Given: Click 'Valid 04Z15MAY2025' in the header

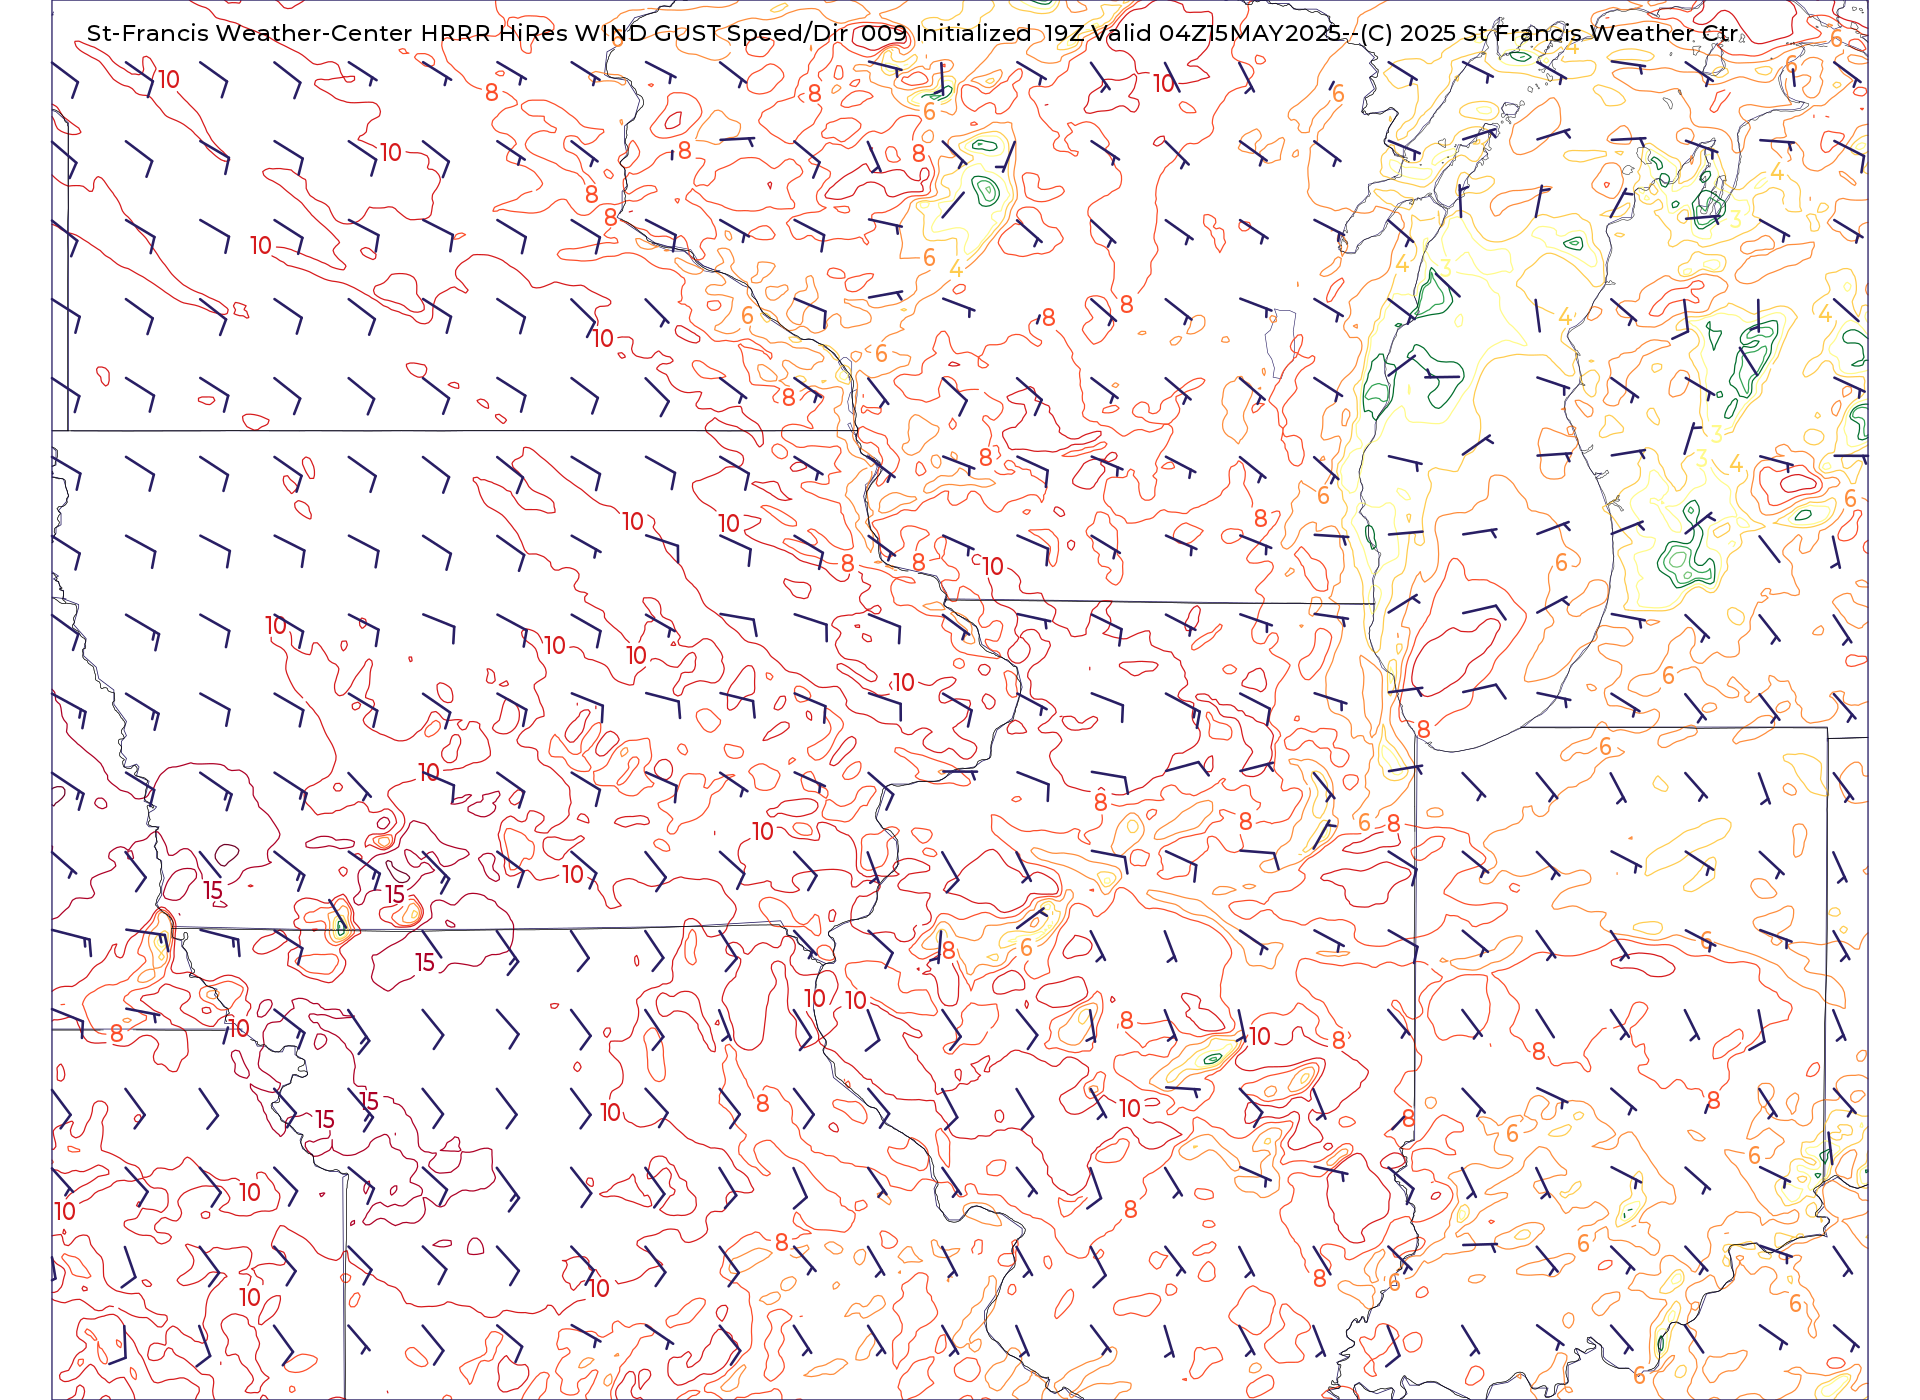Looking at the screenshot, I should 1216,33.
